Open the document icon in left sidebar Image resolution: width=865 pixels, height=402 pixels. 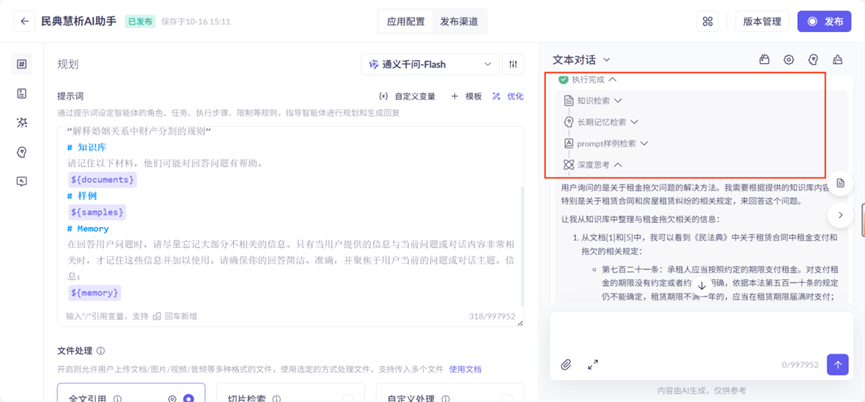[22, 94]
